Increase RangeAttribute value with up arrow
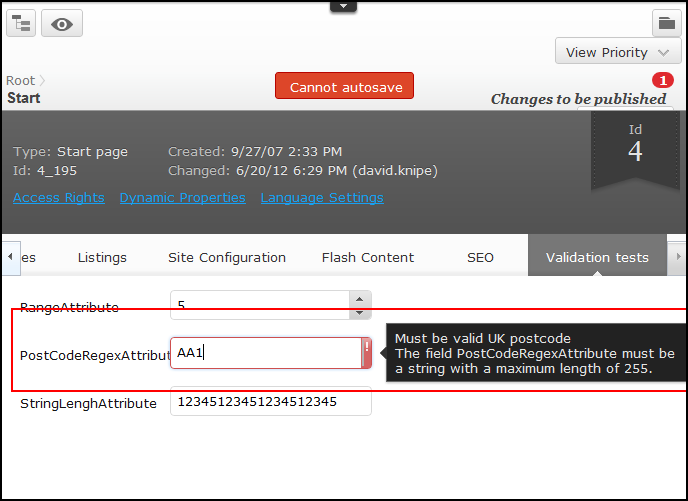Viewport: 688px width, 501px height. pyautogui.click(x=360, y=299)
